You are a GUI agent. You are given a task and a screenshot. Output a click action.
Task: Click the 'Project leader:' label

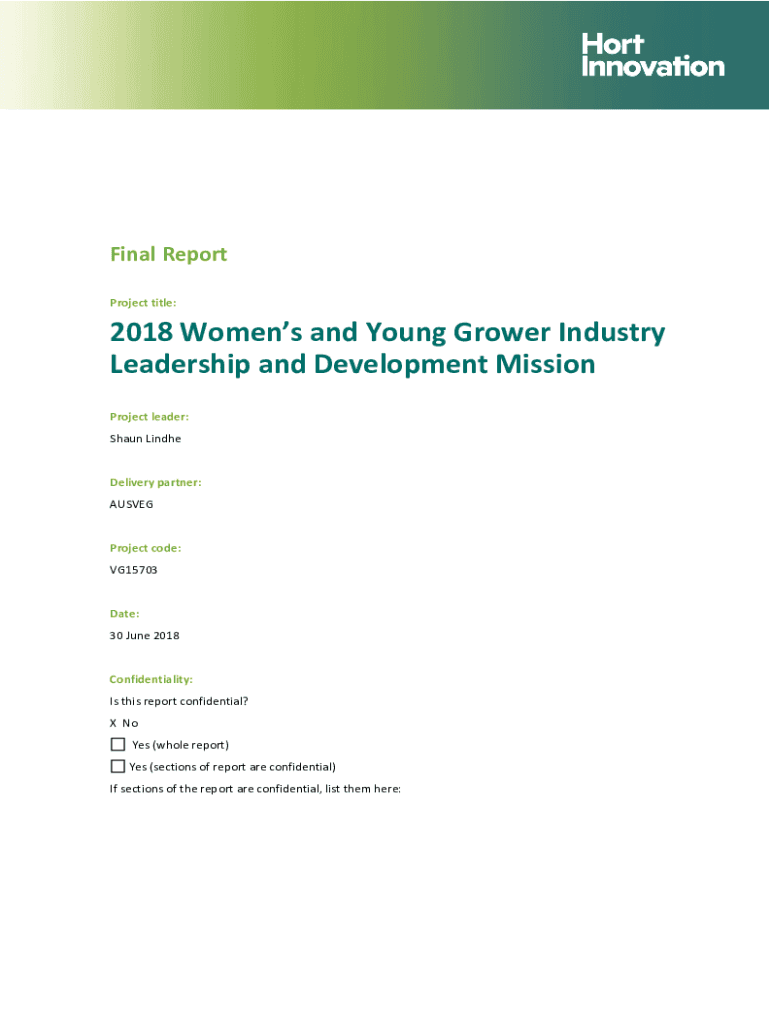coord(149,416)
